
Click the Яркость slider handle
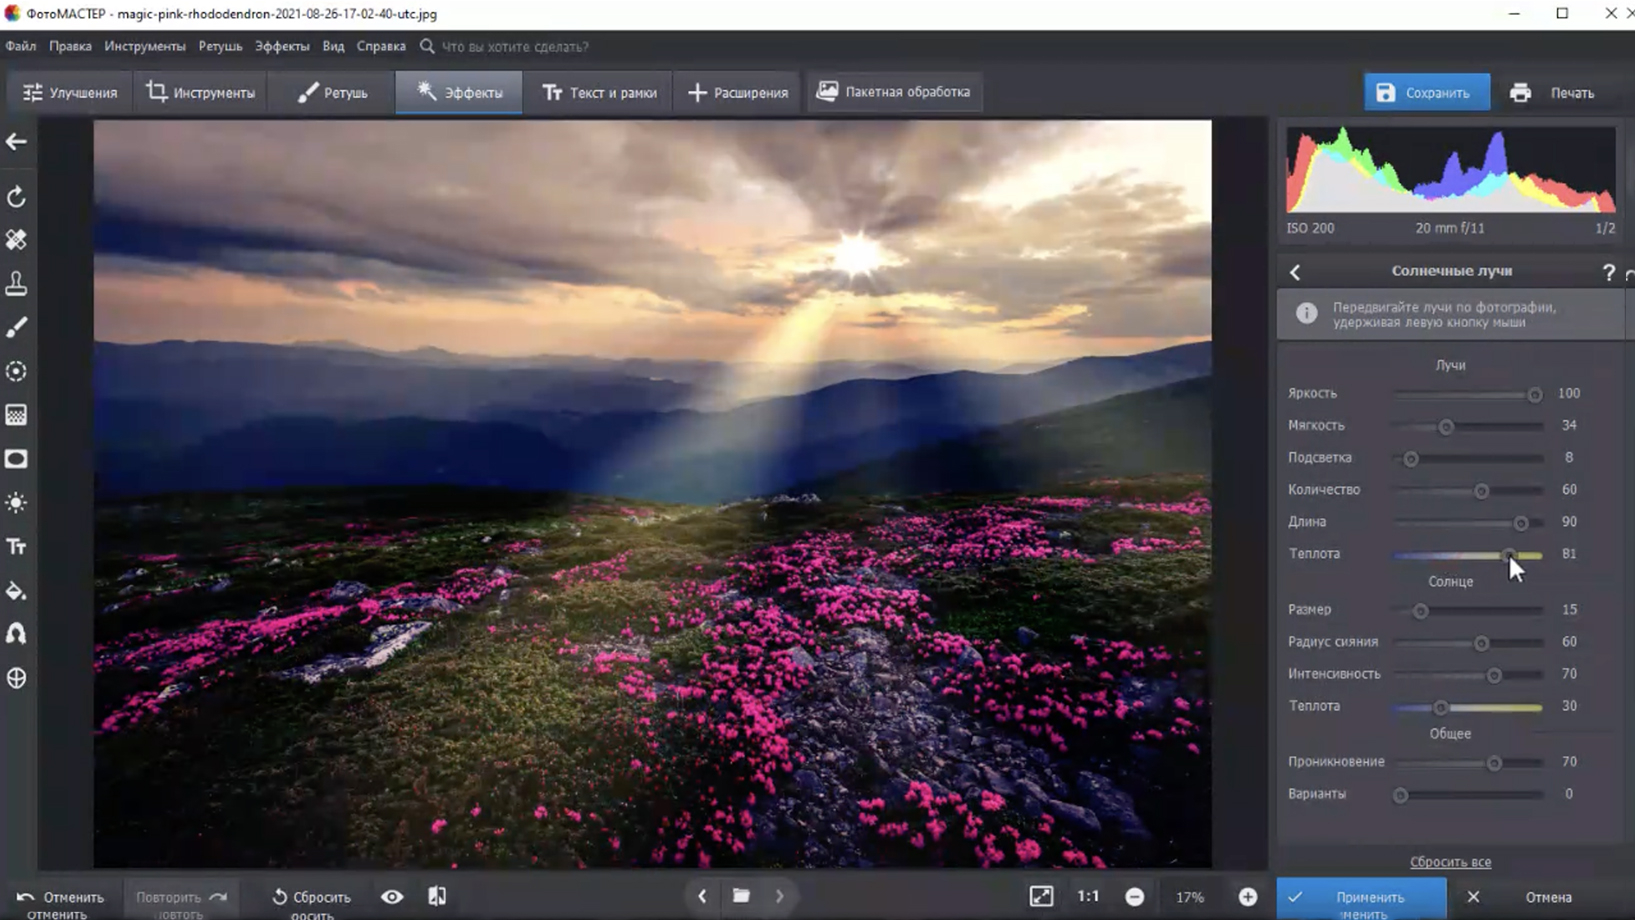(1534, 395)
